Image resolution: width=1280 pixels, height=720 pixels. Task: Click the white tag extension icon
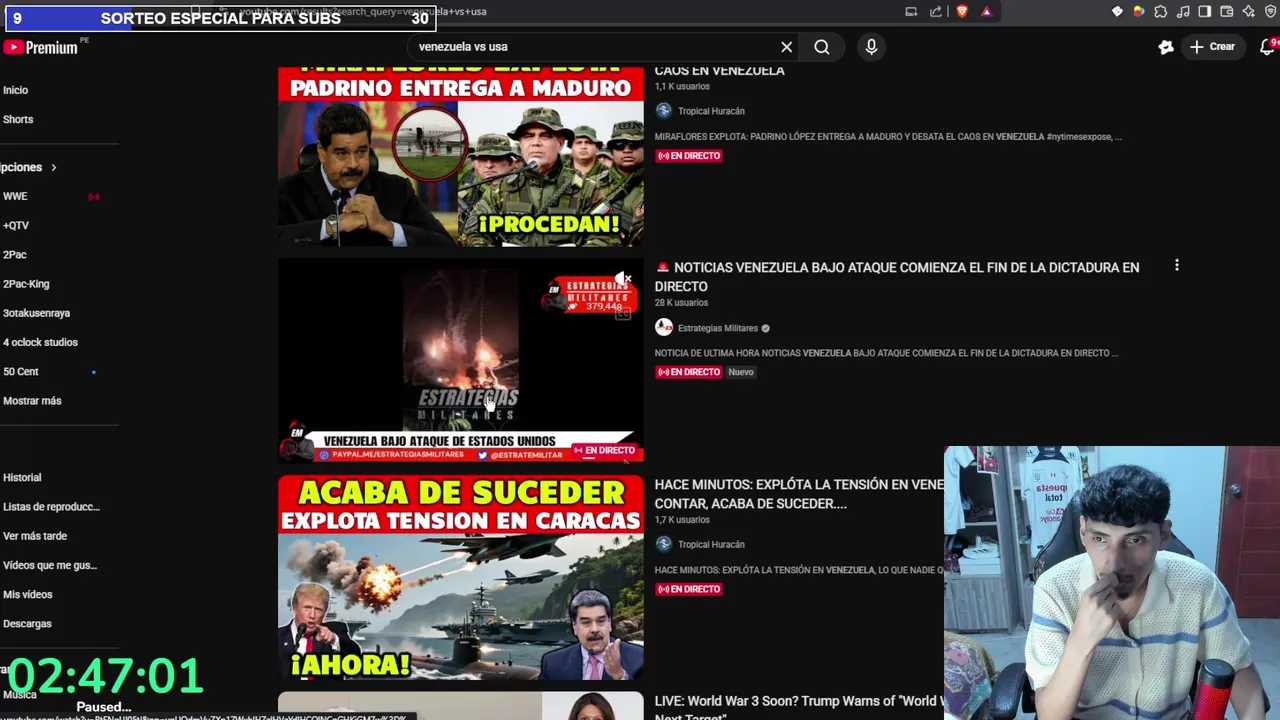(1117, 12)
